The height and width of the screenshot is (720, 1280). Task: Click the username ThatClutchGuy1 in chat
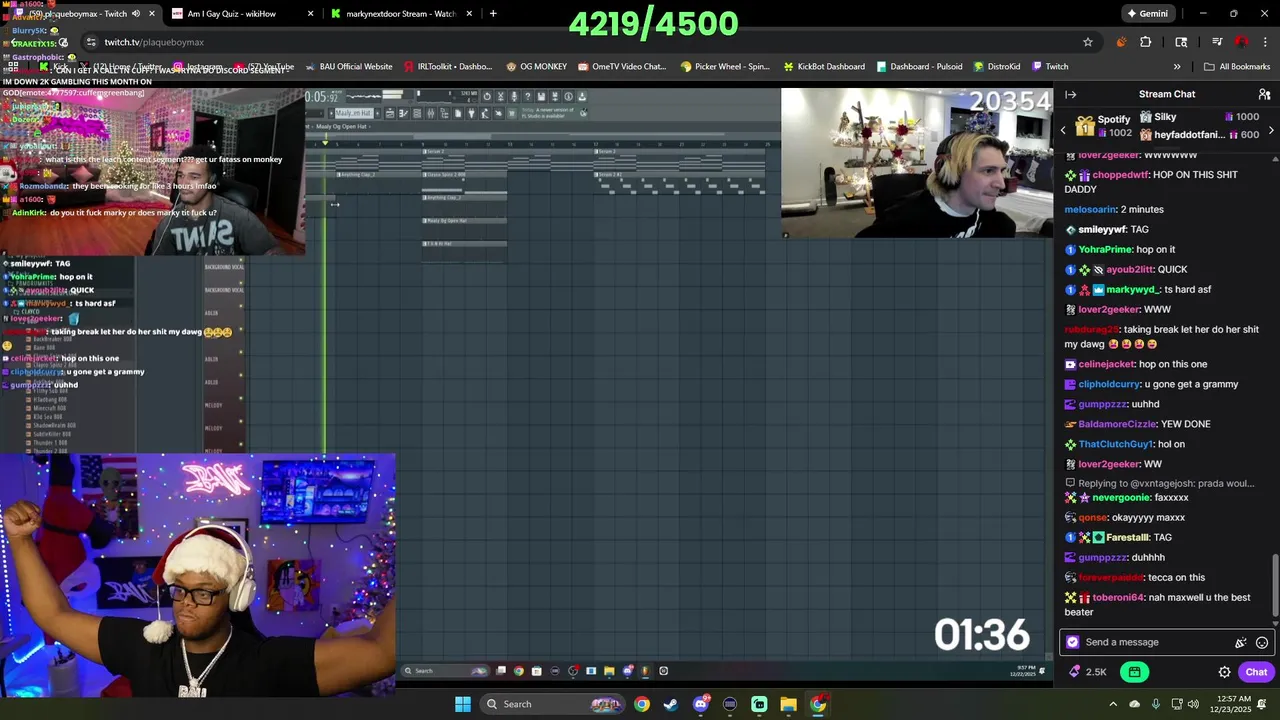pyautogui.click(x=1117, y=444)
